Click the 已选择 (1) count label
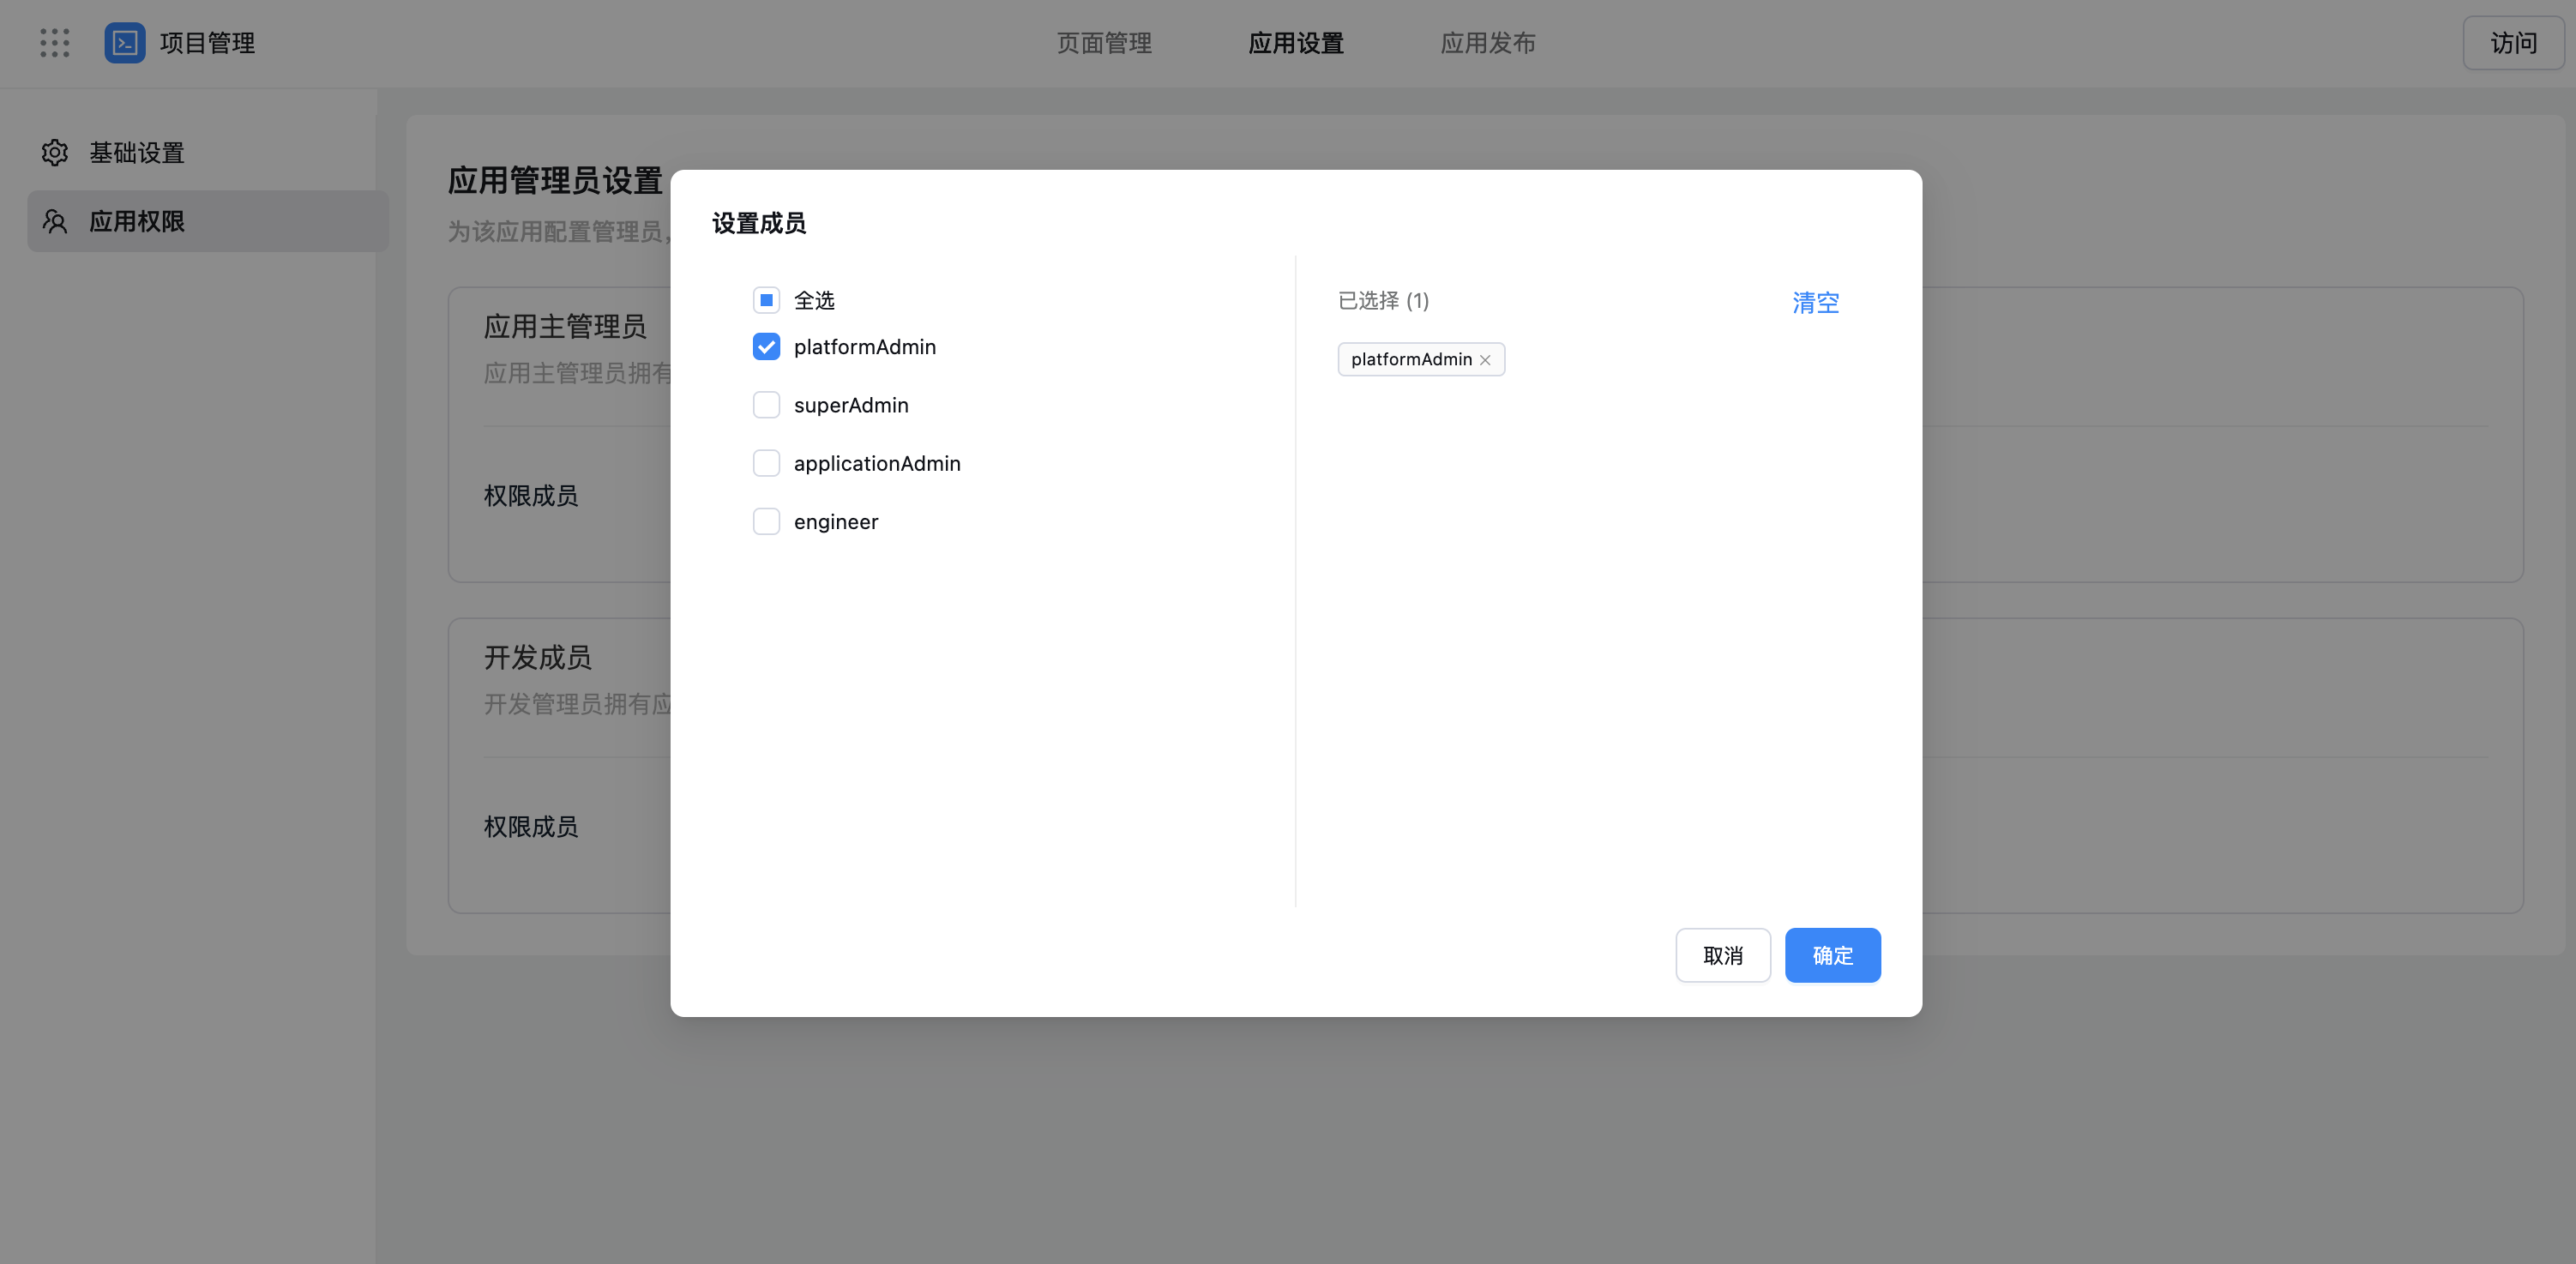This screenshot has height=1264, width=2576. point(1383,300)
